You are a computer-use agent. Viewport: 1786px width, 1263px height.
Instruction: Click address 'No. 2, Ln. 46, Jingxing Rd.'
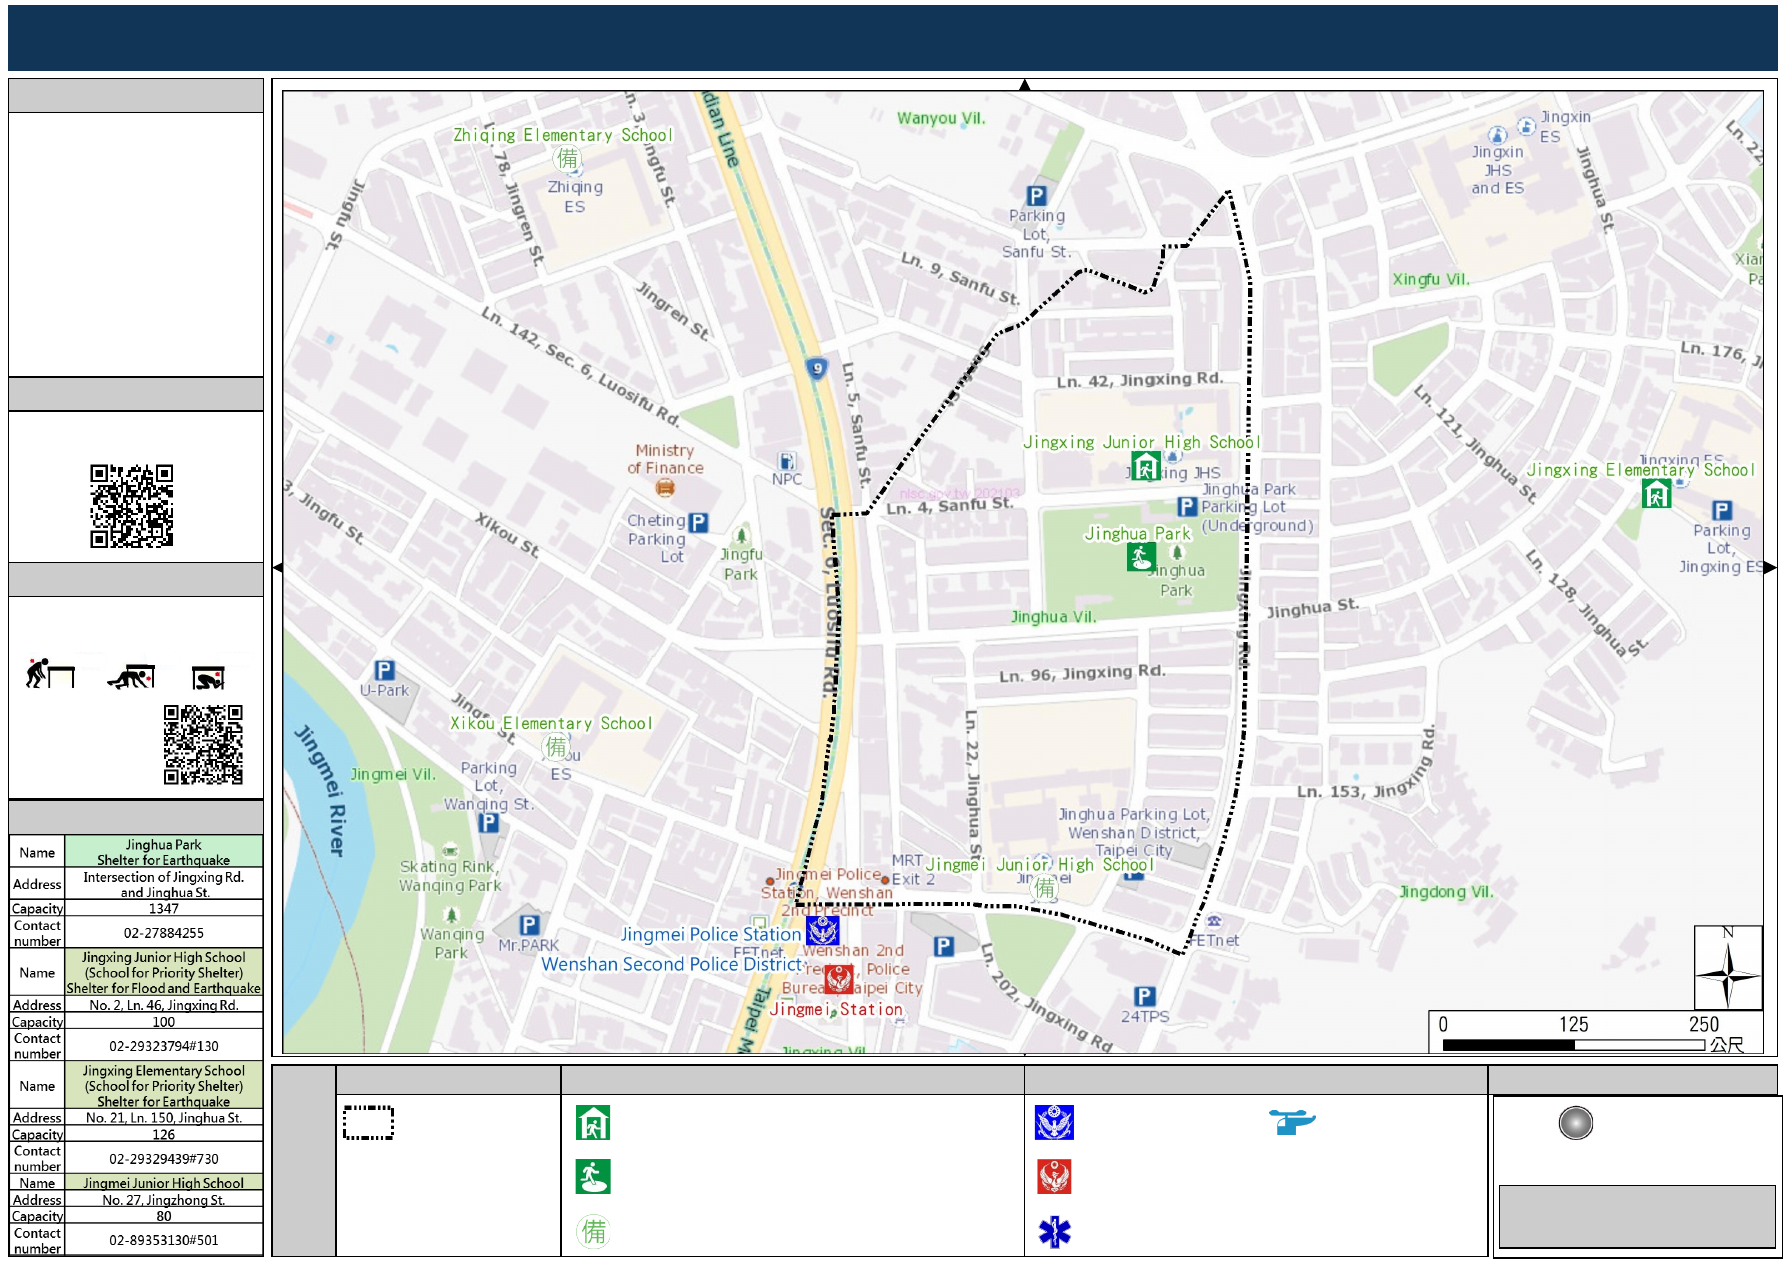164,1005
